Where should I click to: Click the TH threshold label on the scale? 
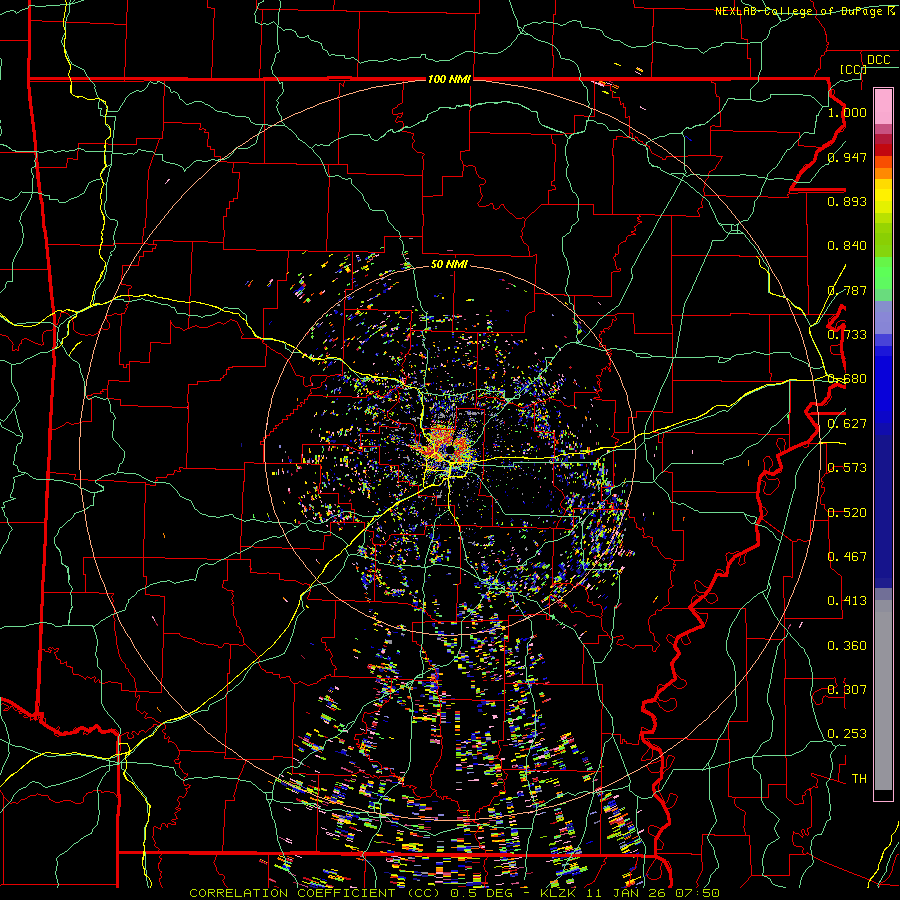point(859,779)
